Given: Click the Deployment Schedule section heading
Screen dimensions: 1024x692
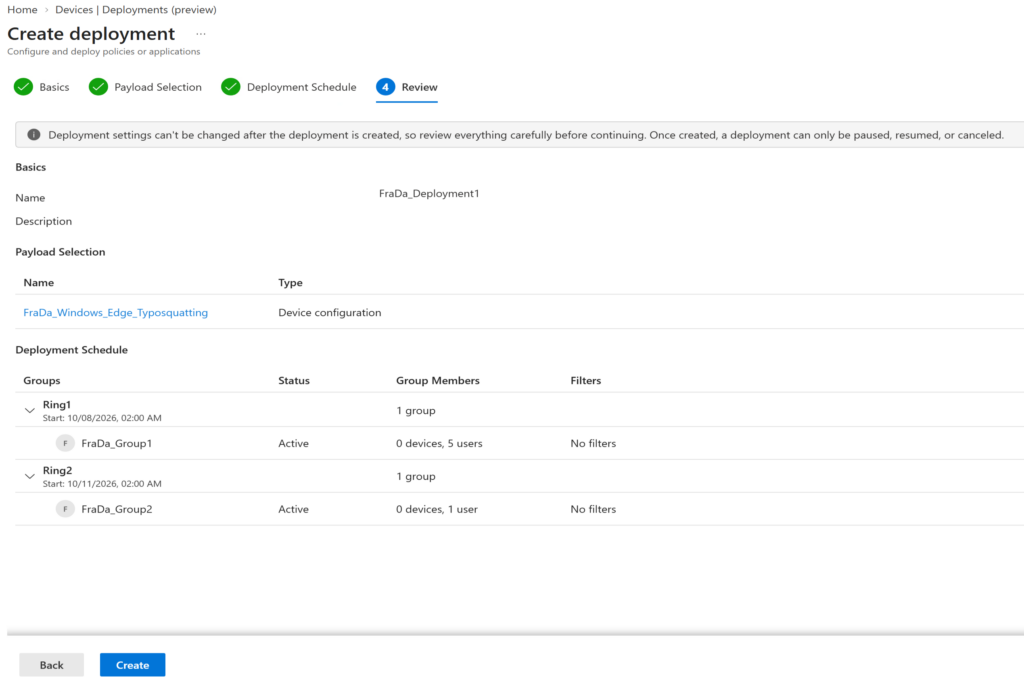Looking at the screenshot, I should pos(71,350).
